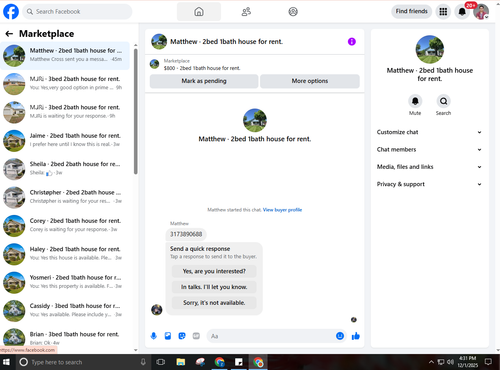Image resolution: width=500 pixels, height=370 pixels.
Task: Click the taskbar volume speaker icon
Action: coord(450,362)
